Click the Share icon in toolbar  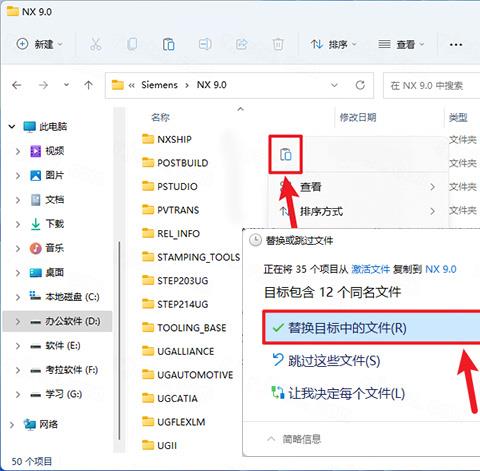click(242, 44)
